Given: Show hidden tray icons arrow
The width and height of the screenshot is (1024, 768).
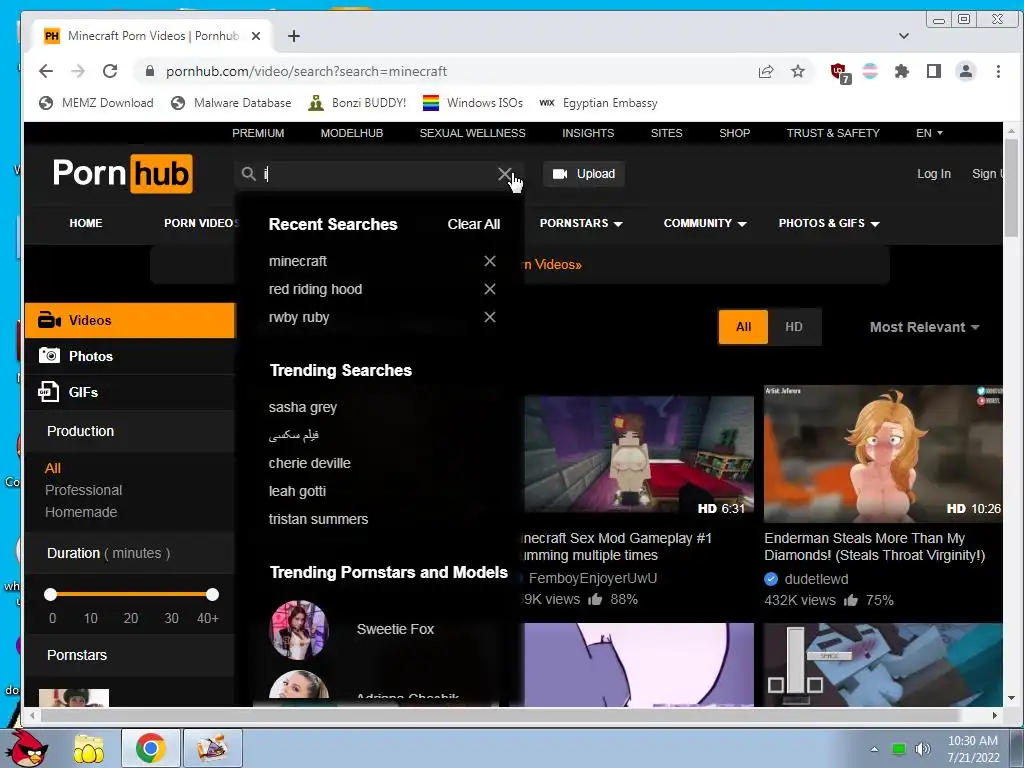Looking at the screenshot, I should click(x=874, y=749).
